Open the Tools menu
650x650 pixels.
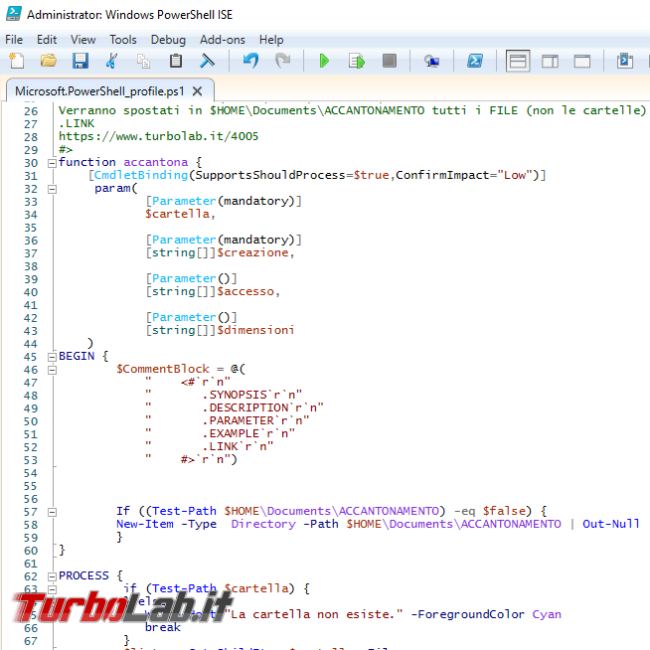pos(123,40)
